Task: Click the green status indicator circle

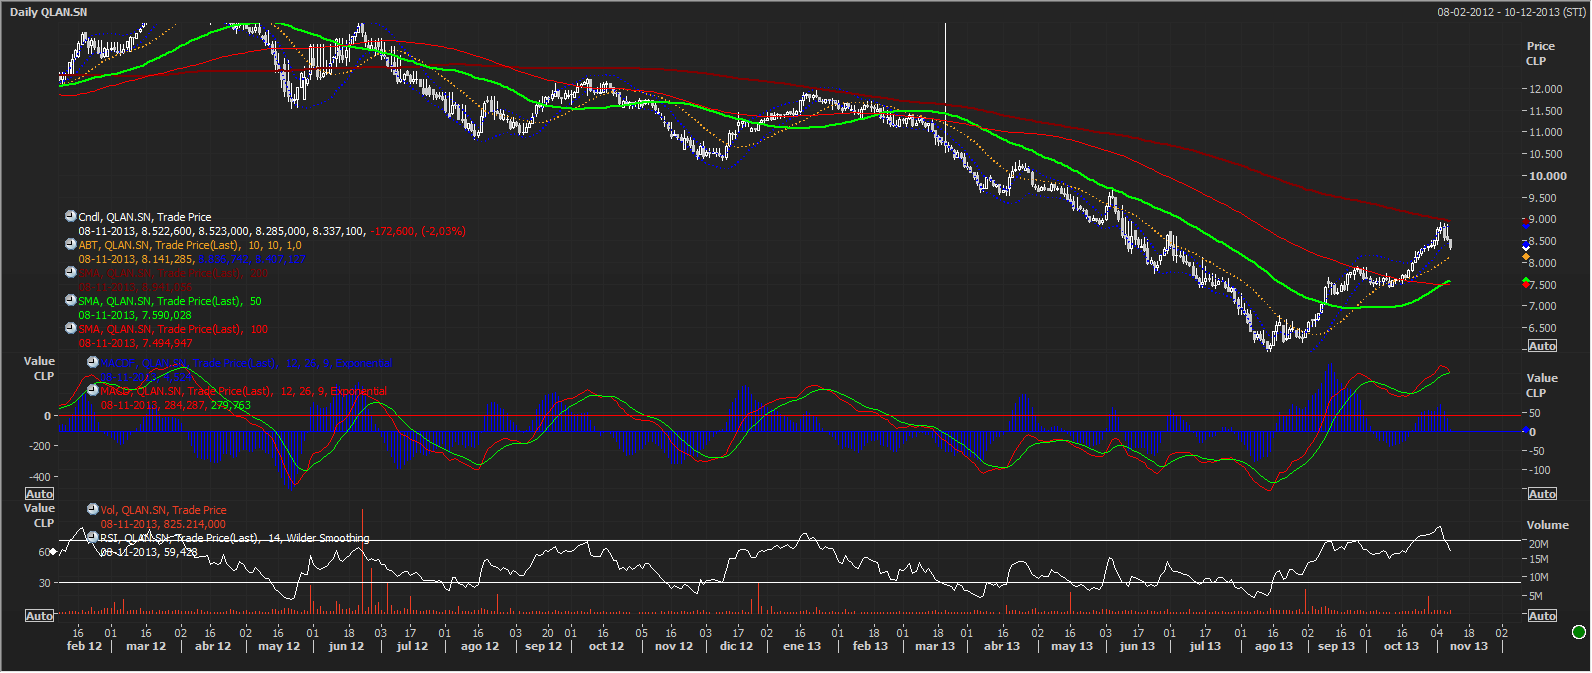Action: coord(1579,632)
